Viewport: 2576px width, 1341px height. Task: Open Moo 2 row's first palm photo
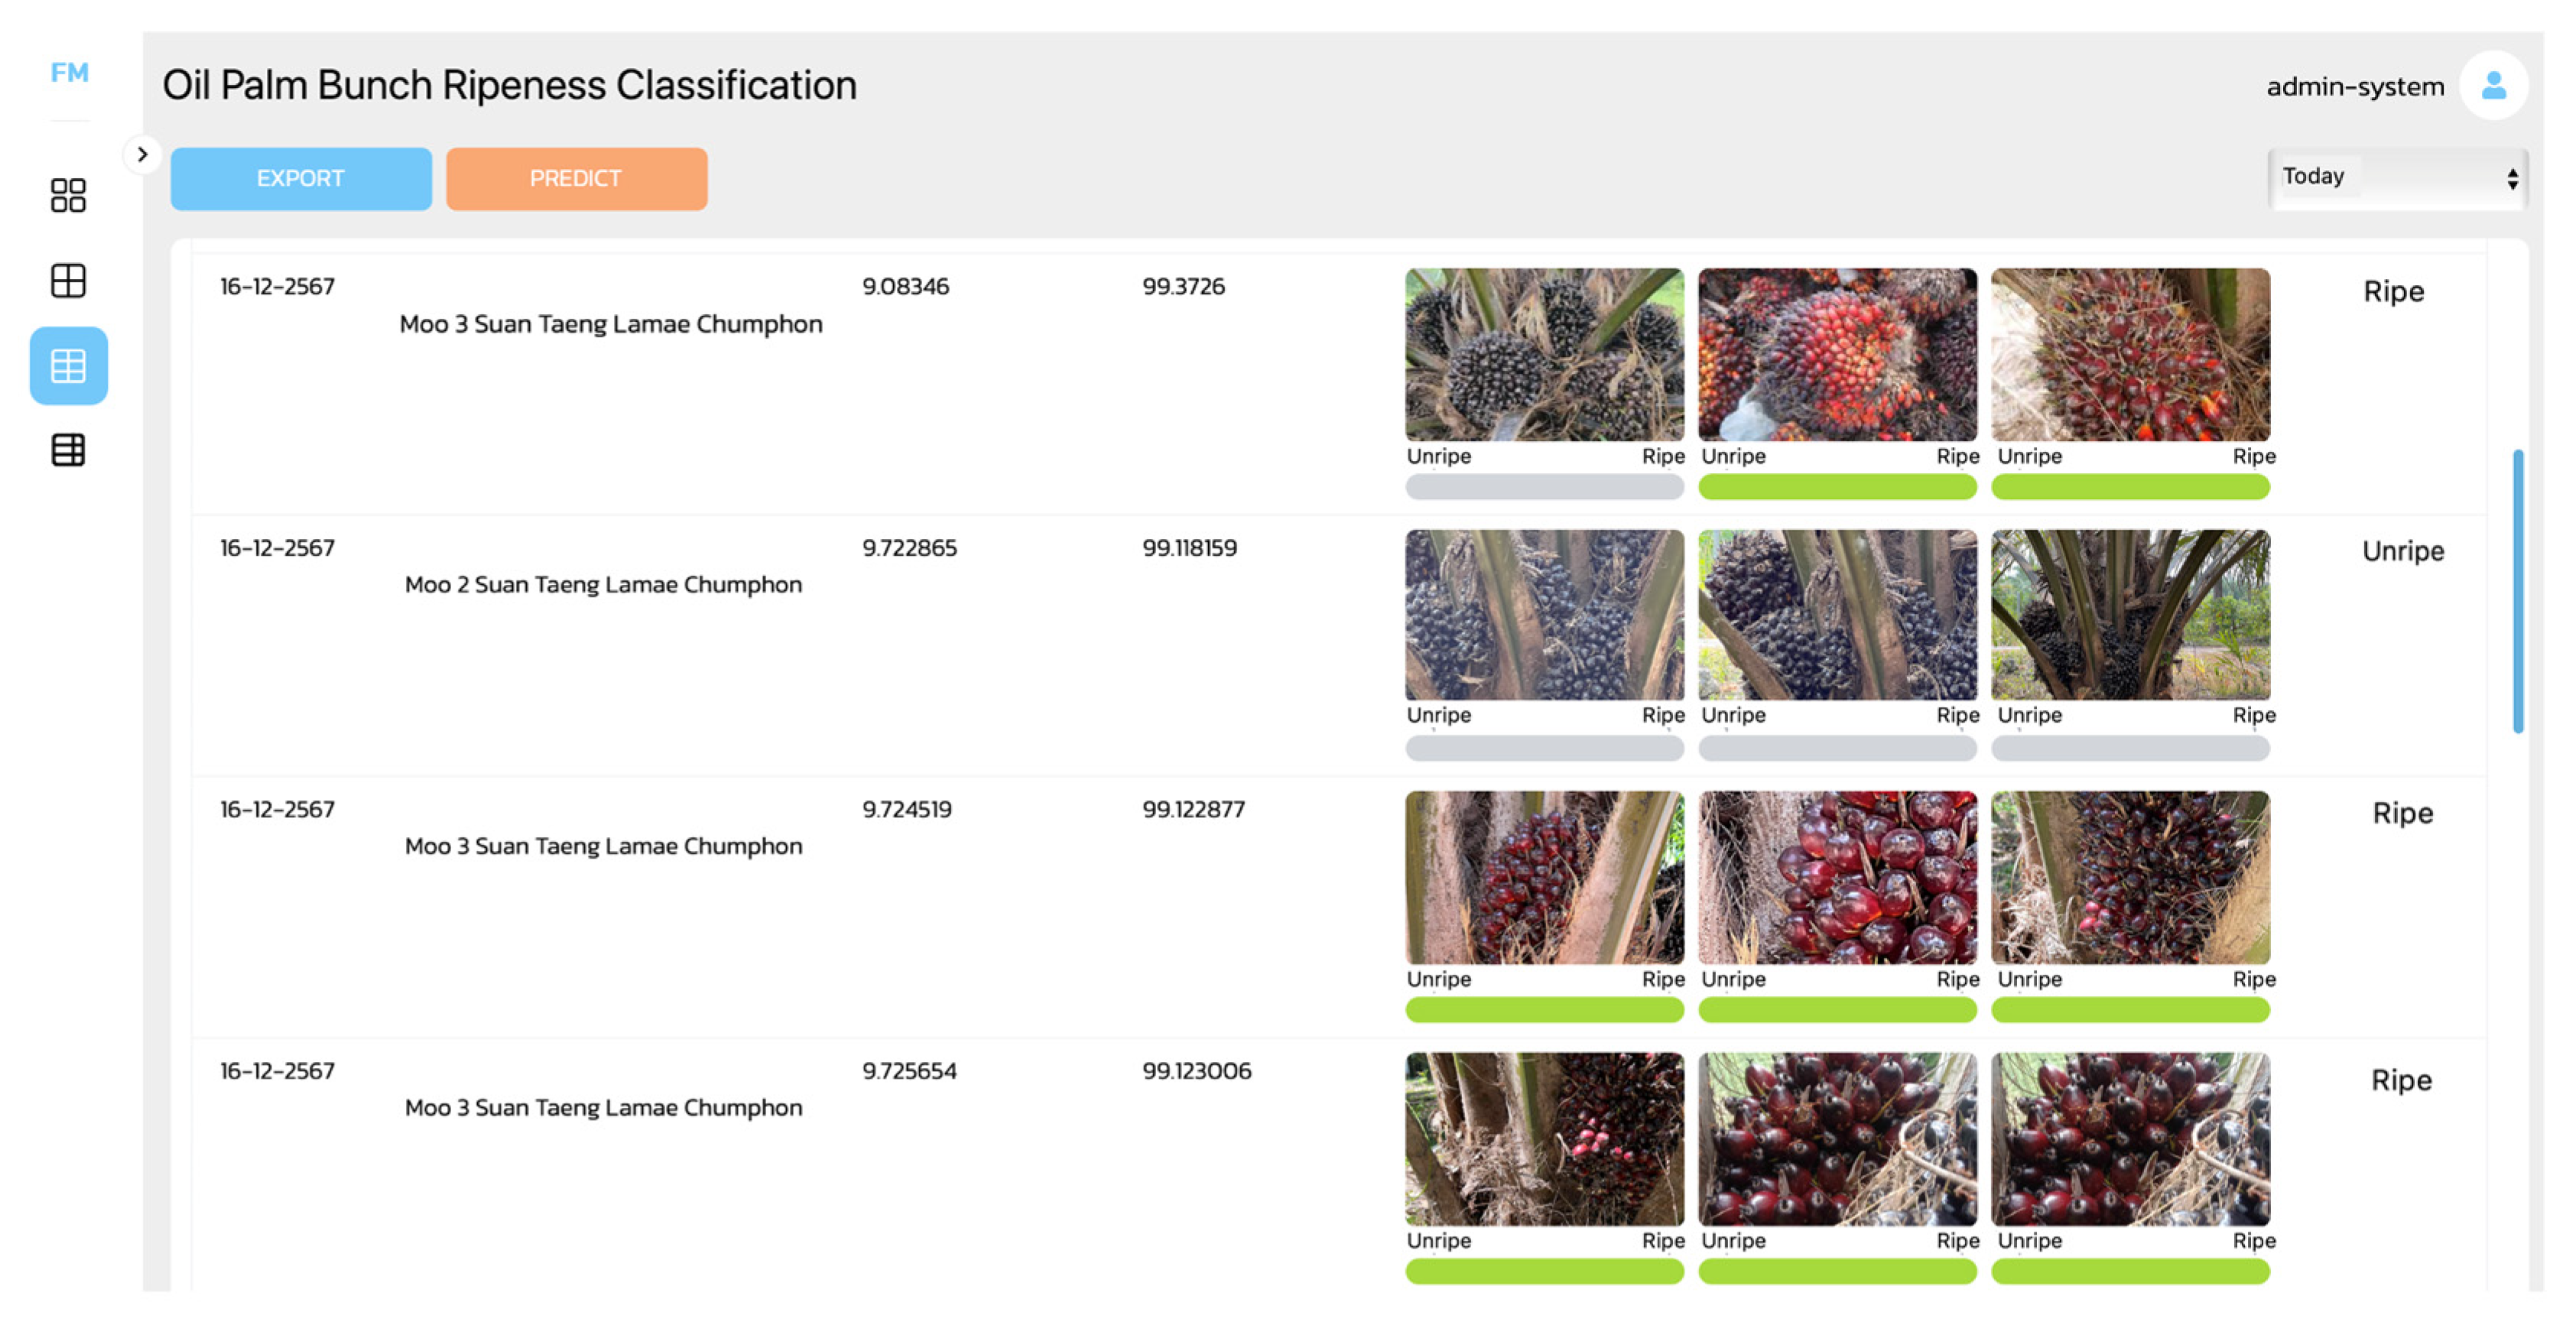pos(1543,615)
